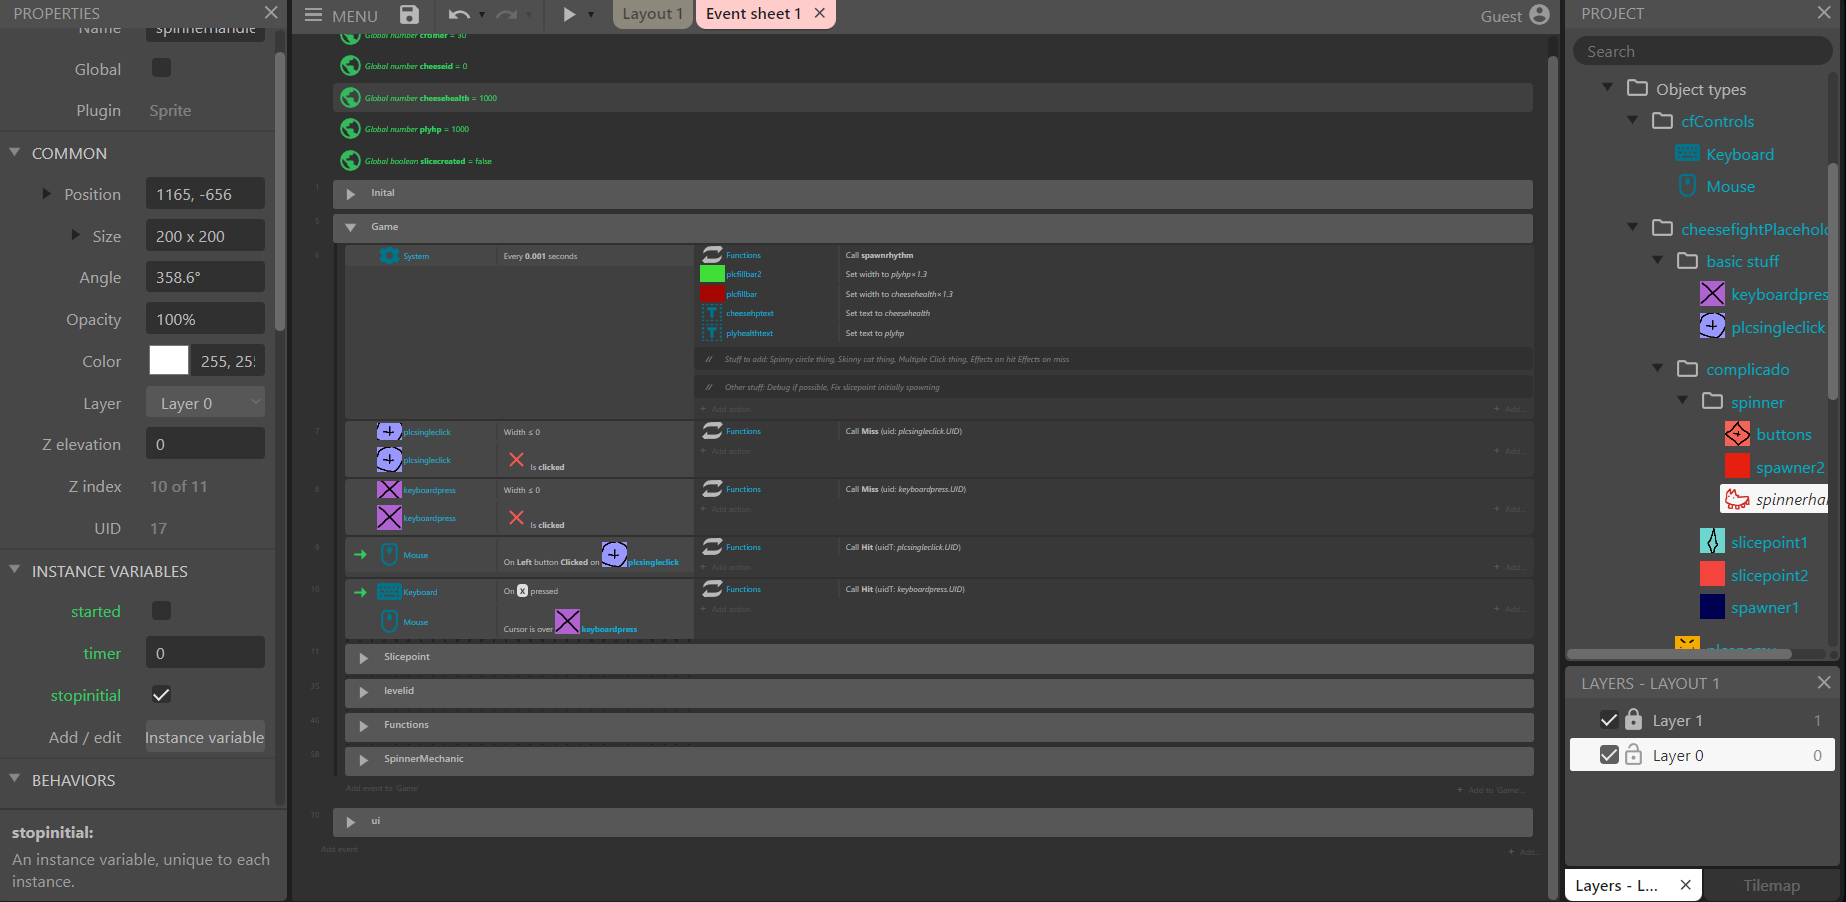Click the slicepoint1 sprite icon
This screenshot has height=902, width=1846.
coord(1712,542)
